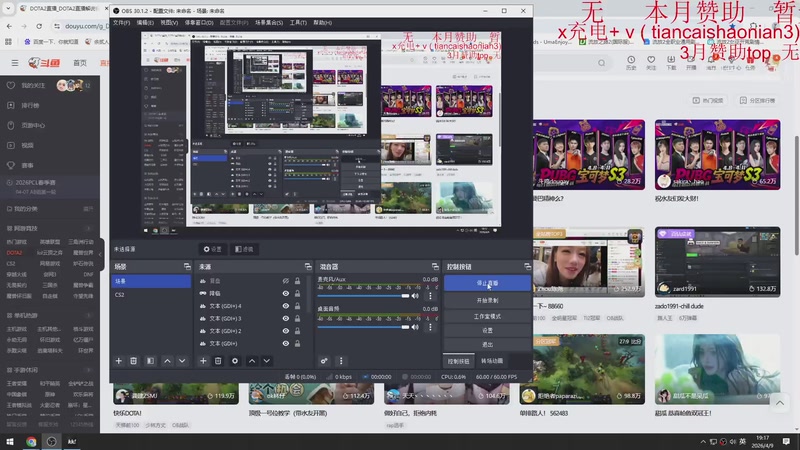Switch to the 转场动画 tab in OBS
This screenshot has width=800, height=450.
coord(492,361)
